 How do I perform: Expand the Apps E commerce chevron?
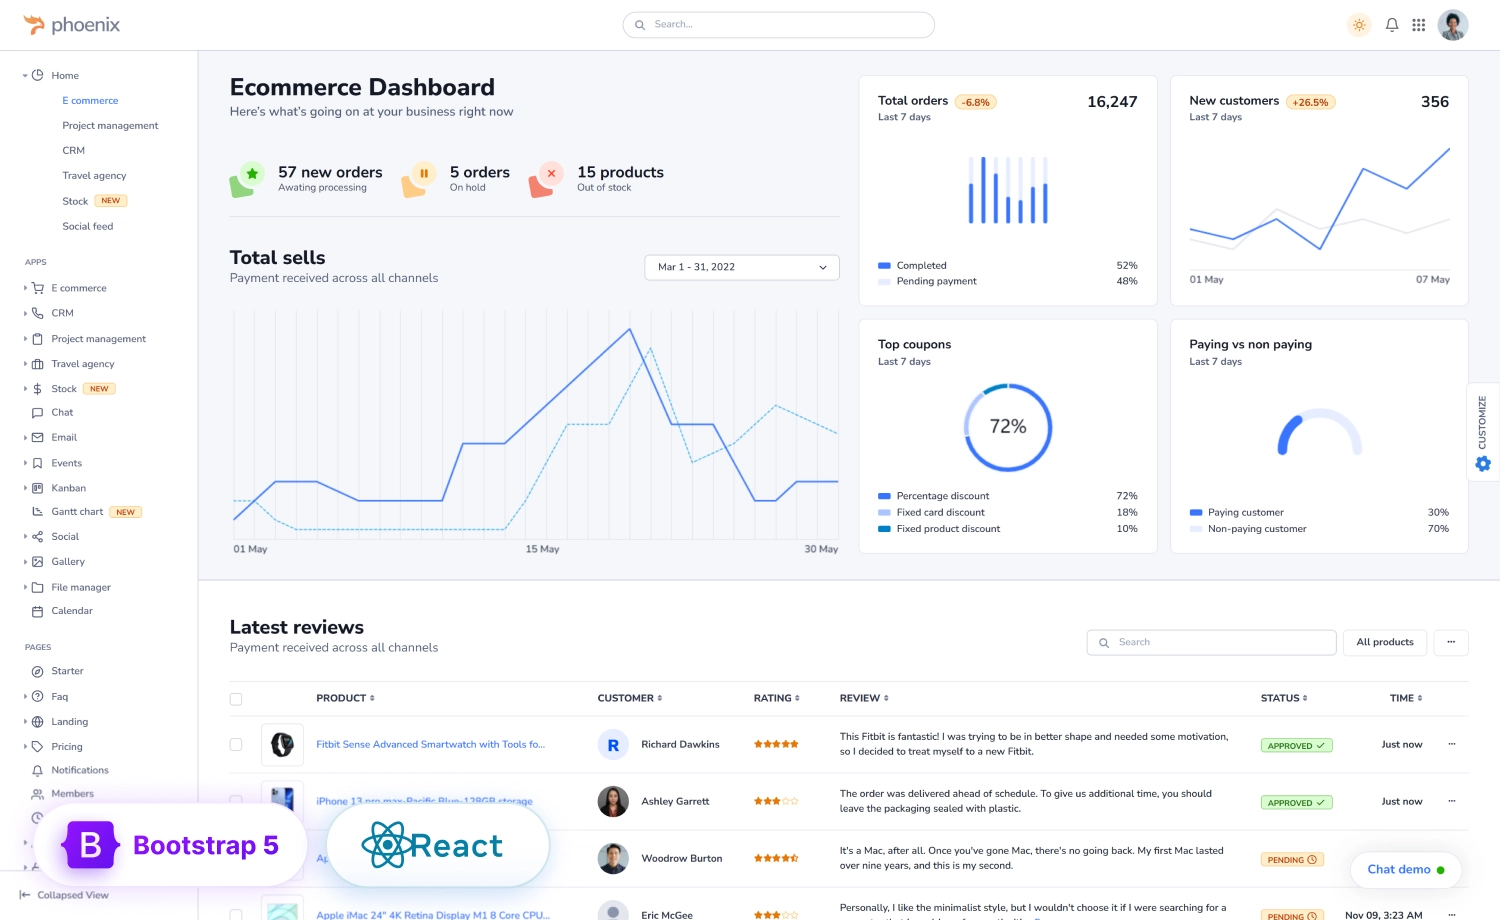[25, 288]
